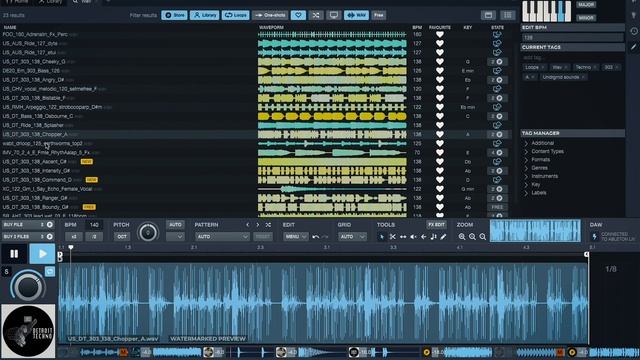Toggle the Library filter button
This screenshot has height=360, width=640.
(x=204, y=15)
